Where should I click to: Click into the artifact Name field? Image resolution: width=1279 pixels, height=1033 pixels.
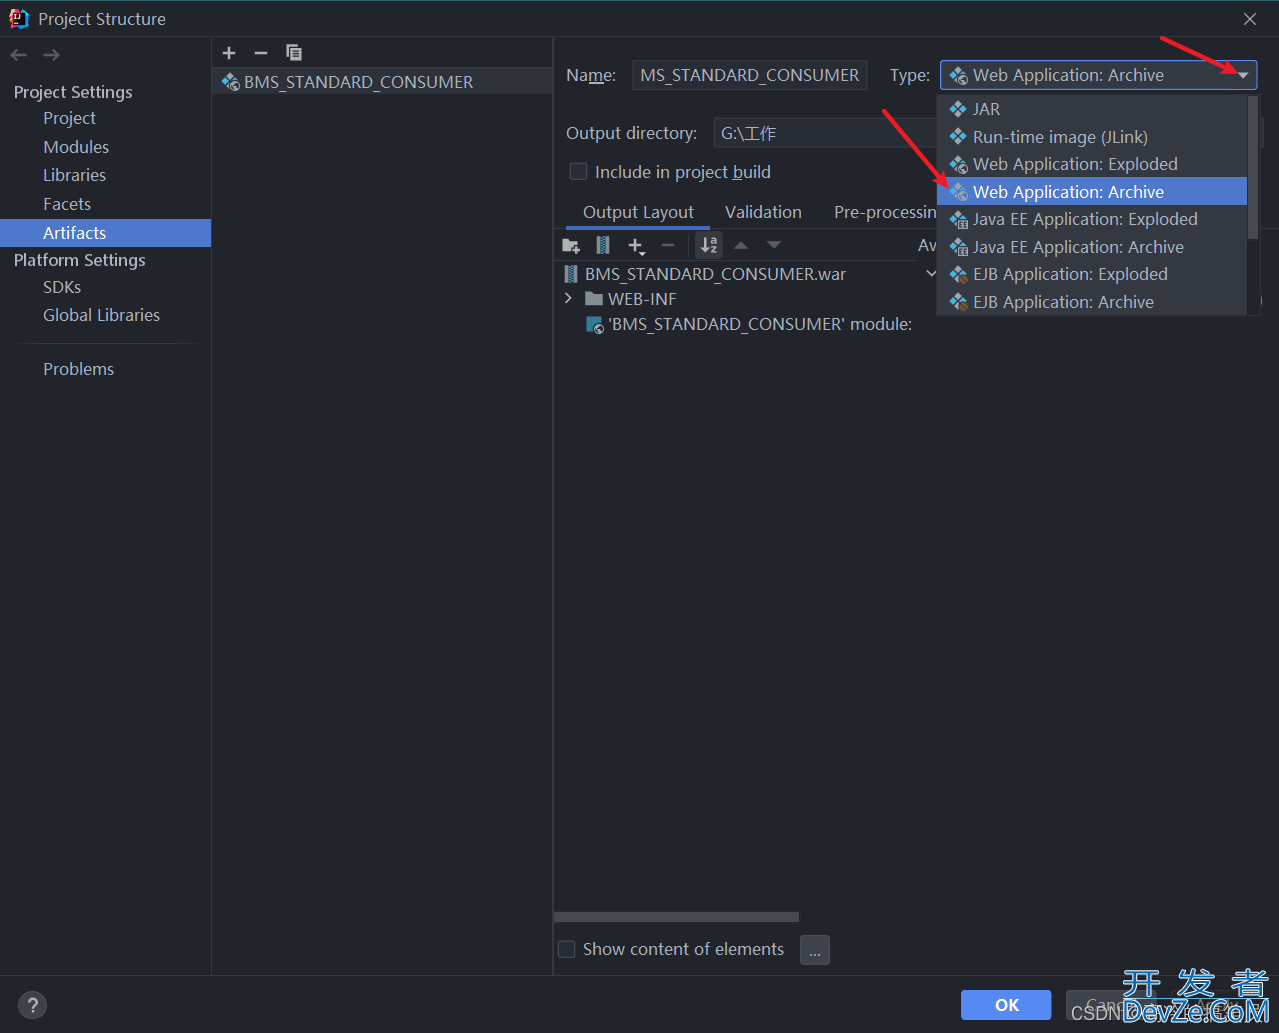click(x=749, y=75)
